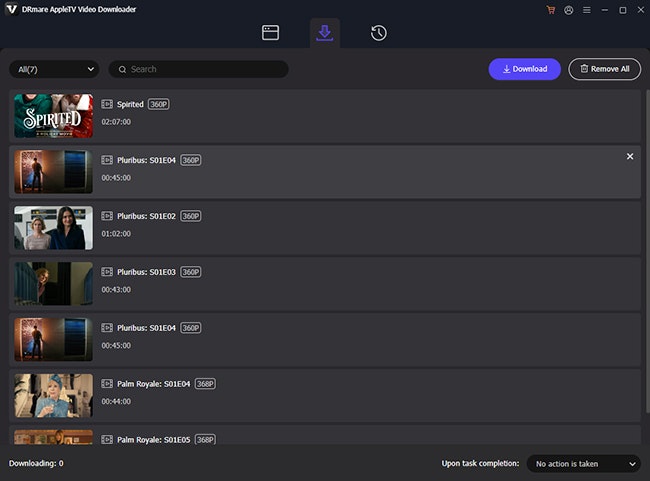Click the 360P badge on Spirited
This screenshot has width=650, height=481.
(x=159, y=104)
